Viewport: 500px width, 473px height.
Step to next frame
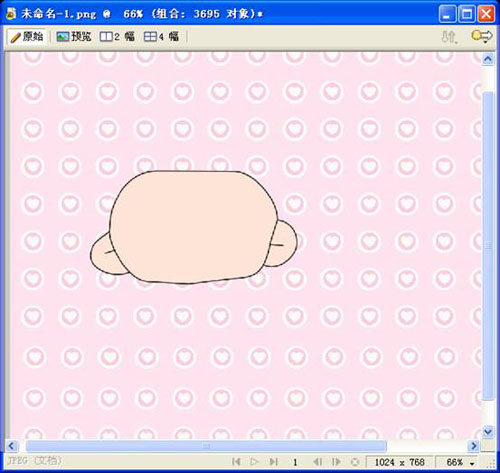pos(337,462)
